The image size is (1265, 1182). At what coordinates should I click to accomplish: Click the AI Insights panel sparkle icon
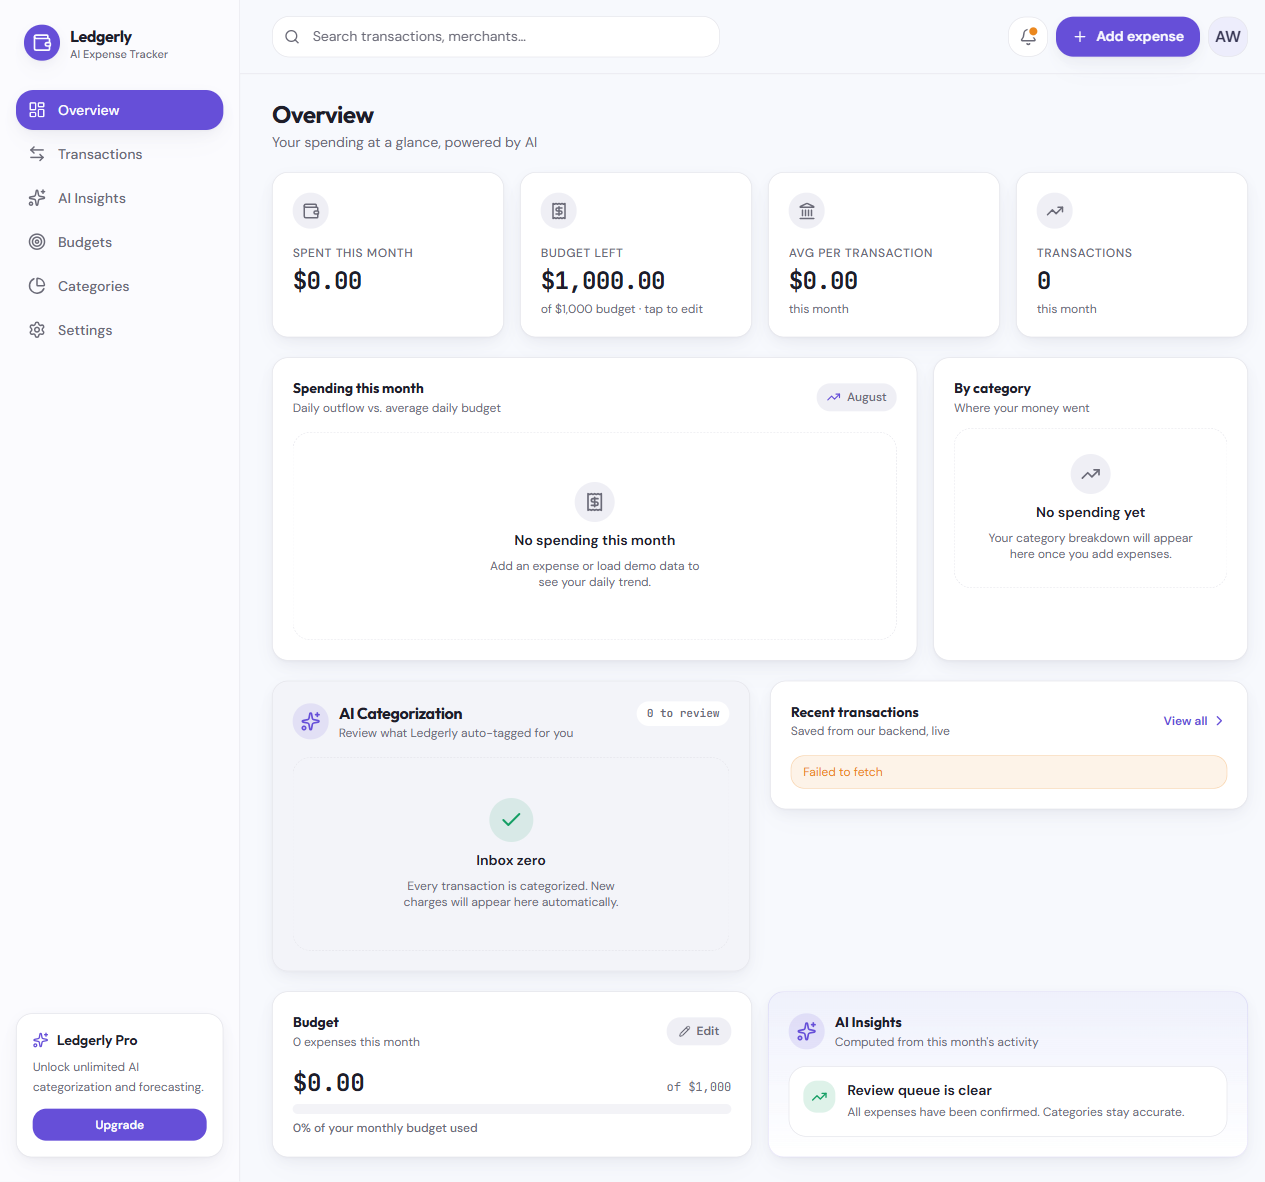(807, 1031)
